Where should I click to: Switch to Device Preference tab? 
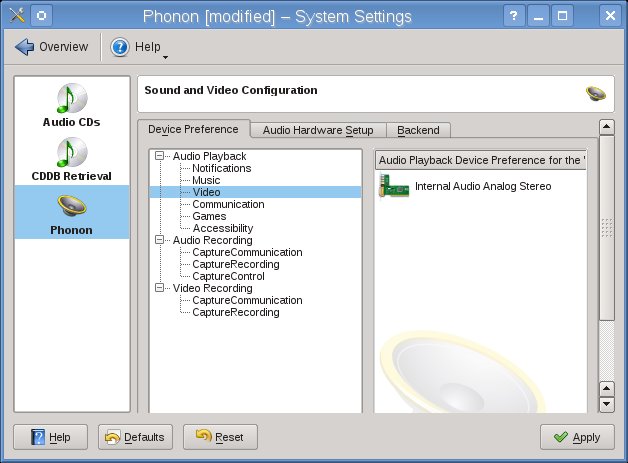coord(193,129)
